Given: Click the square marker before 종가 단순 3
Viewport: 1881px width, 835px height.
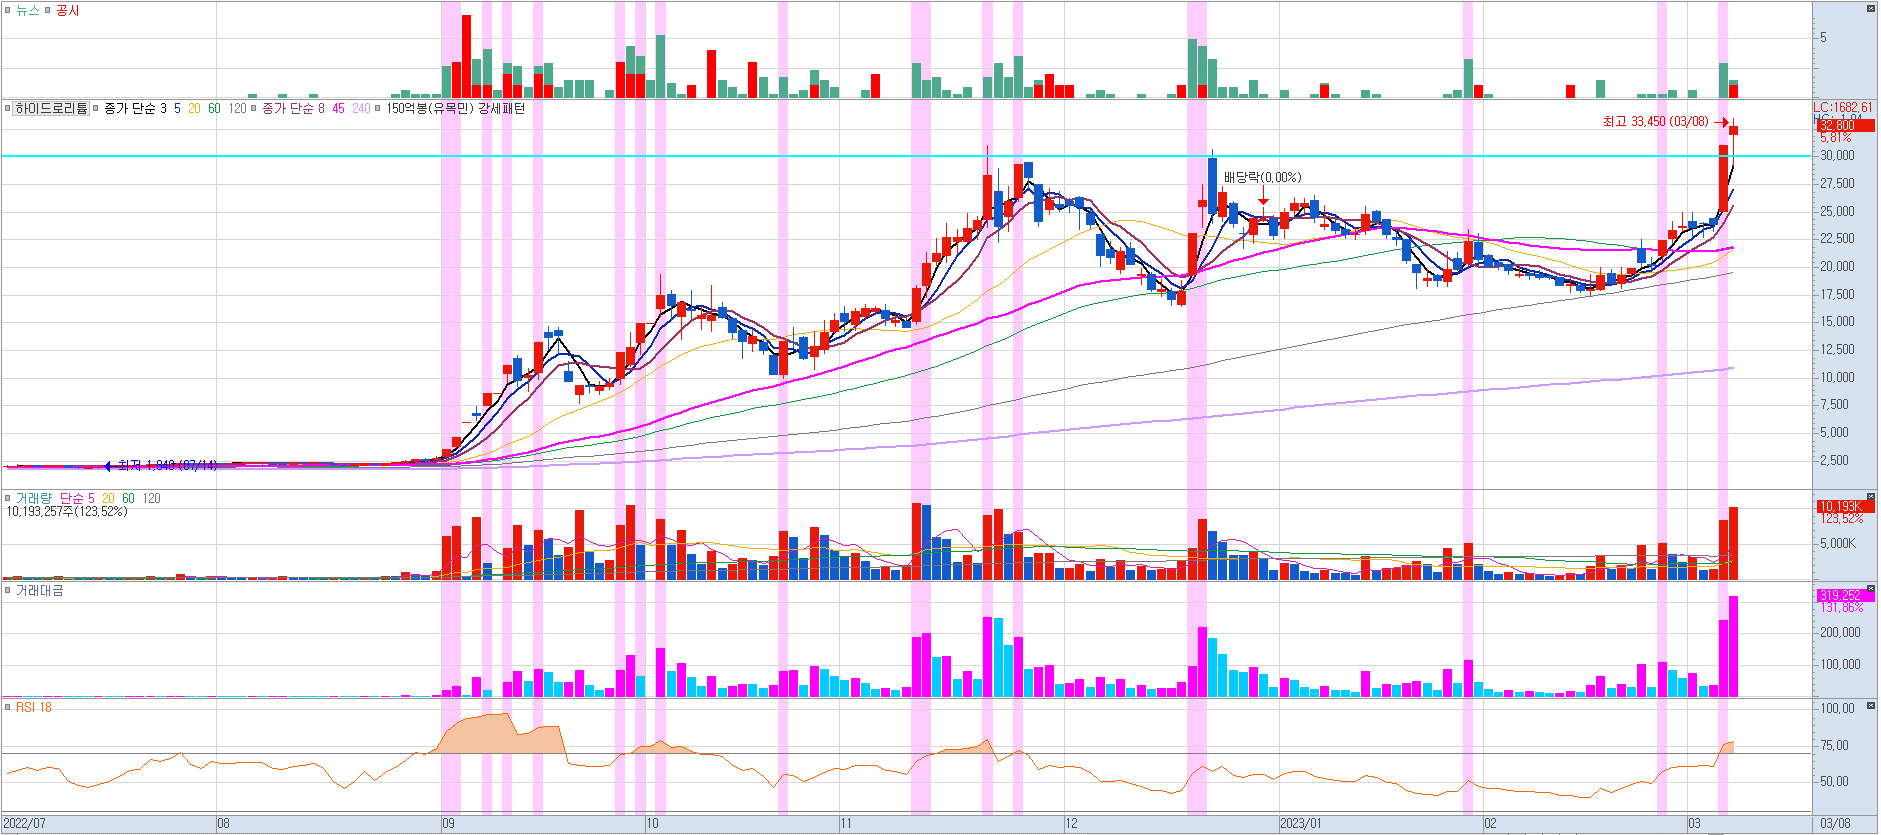Looking at the screenshot, I should click(96, 108).
